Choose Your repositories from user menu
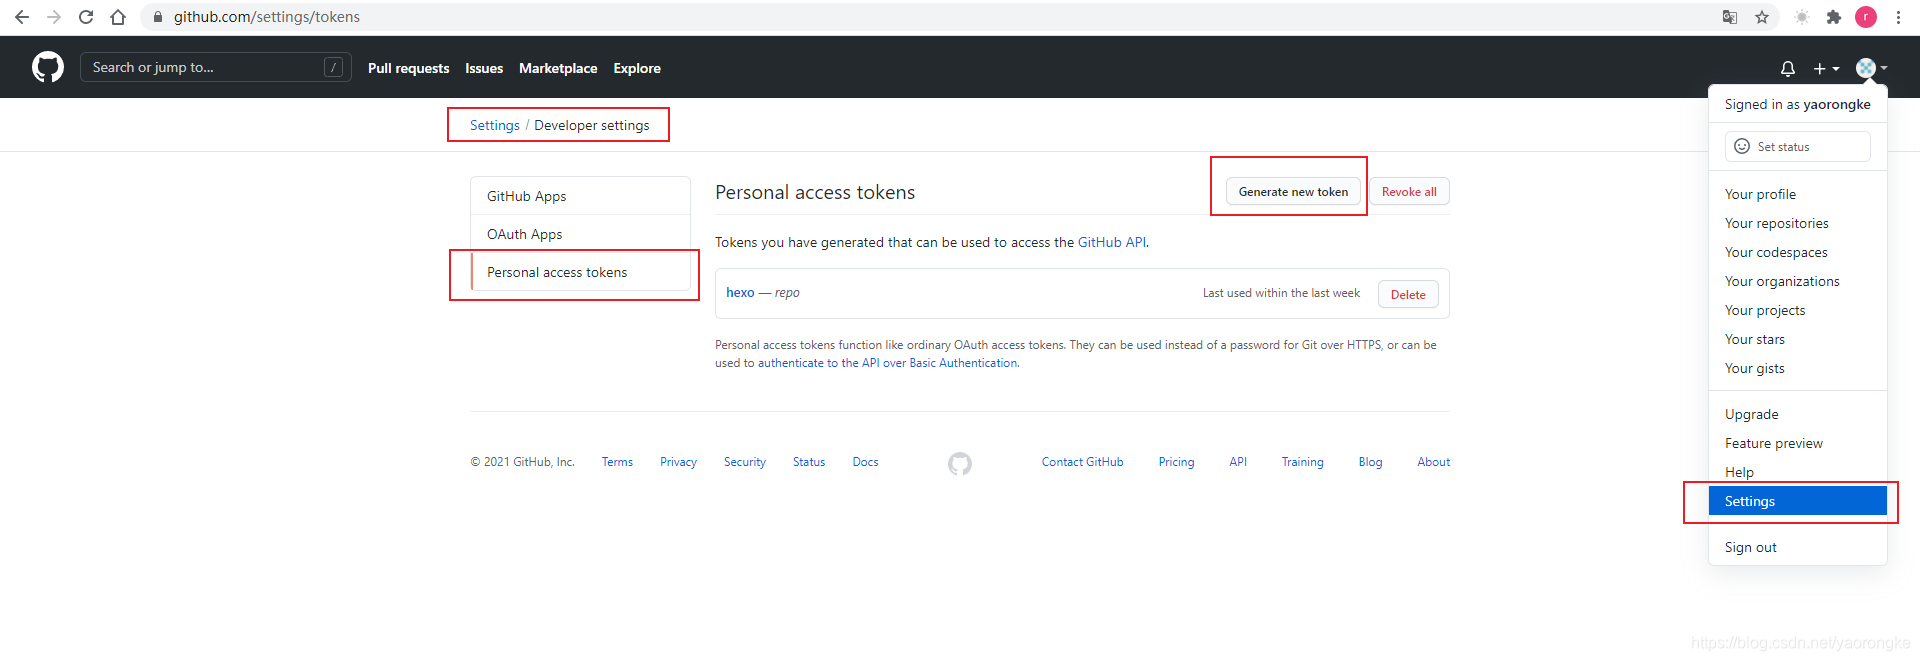Screen dimensions: 1920x661 click(1776, 223)
